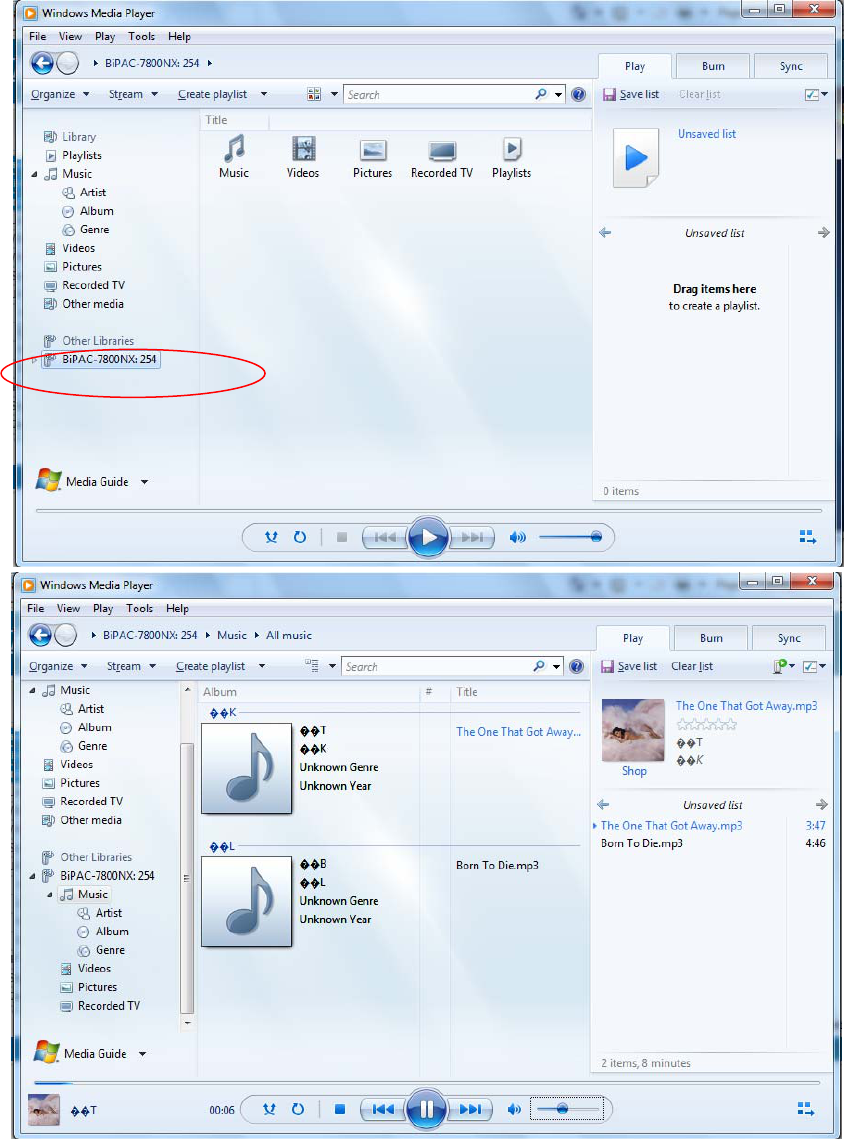Viewport: 844px width, 1139px height.
Task: Click the Stop button in bottom window player
Action: point(339,1109)
